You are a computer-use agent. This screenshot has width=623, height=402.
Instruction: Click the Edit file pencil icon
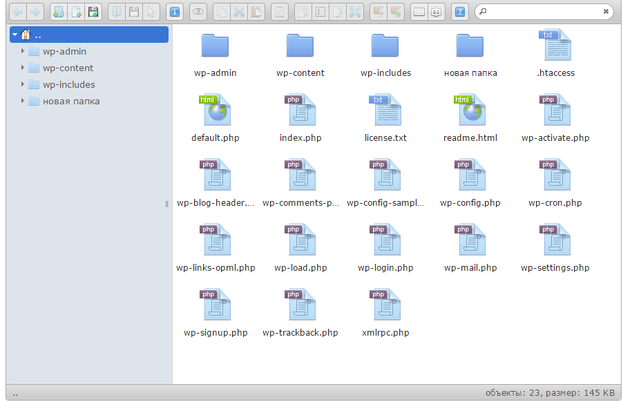[338, 12]
